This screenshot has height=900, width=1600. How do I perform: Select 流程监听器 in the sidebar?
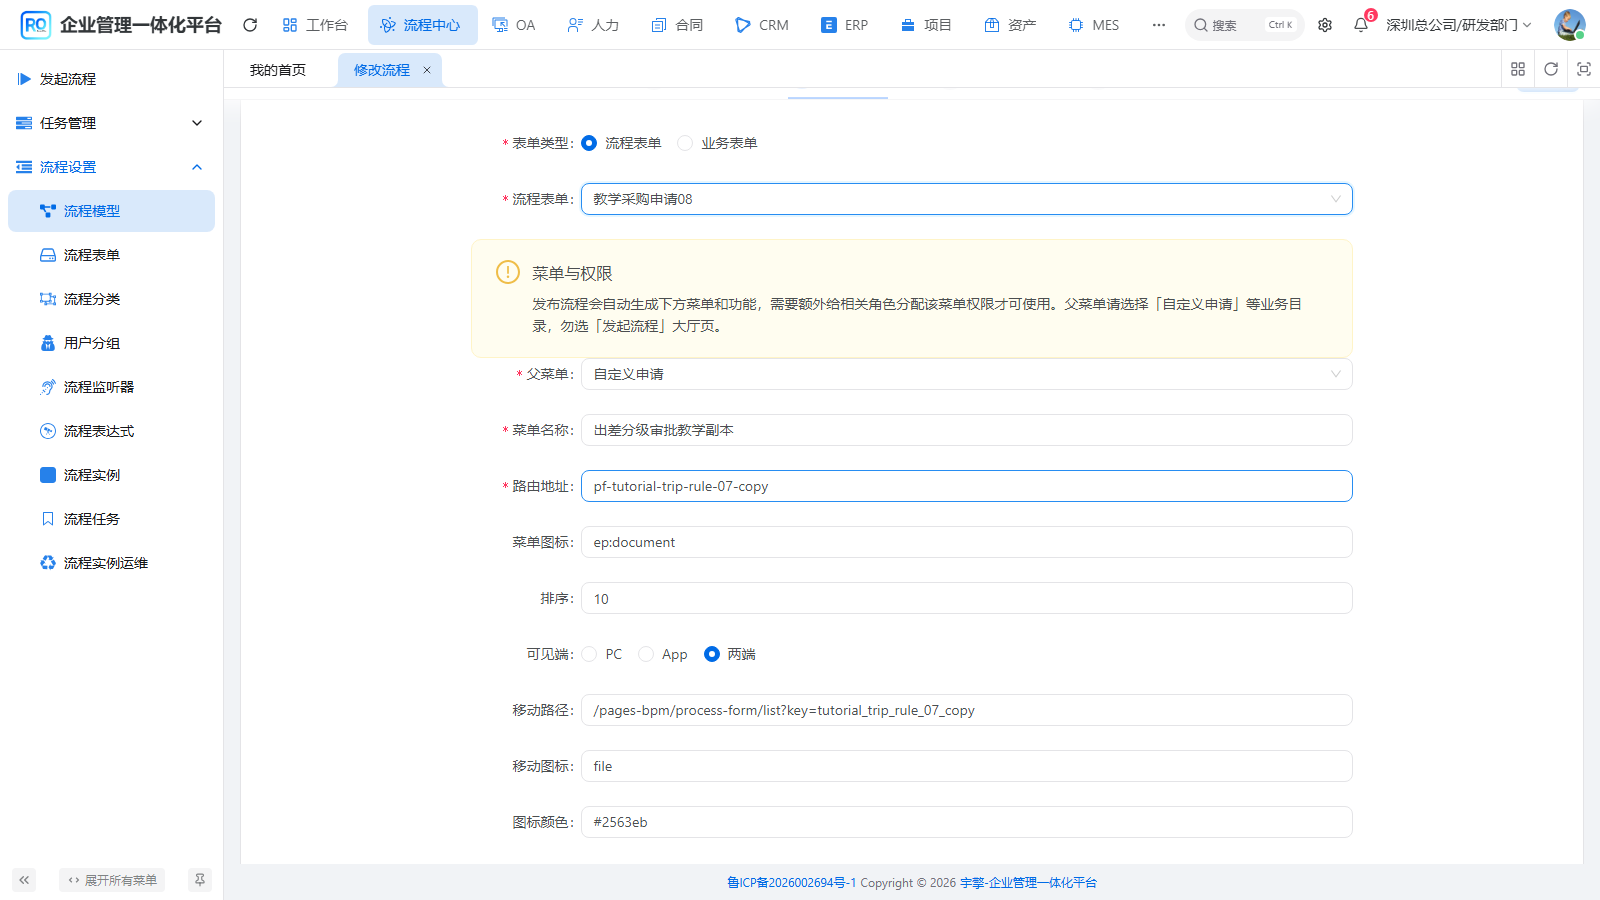click(x=111, y=387)
